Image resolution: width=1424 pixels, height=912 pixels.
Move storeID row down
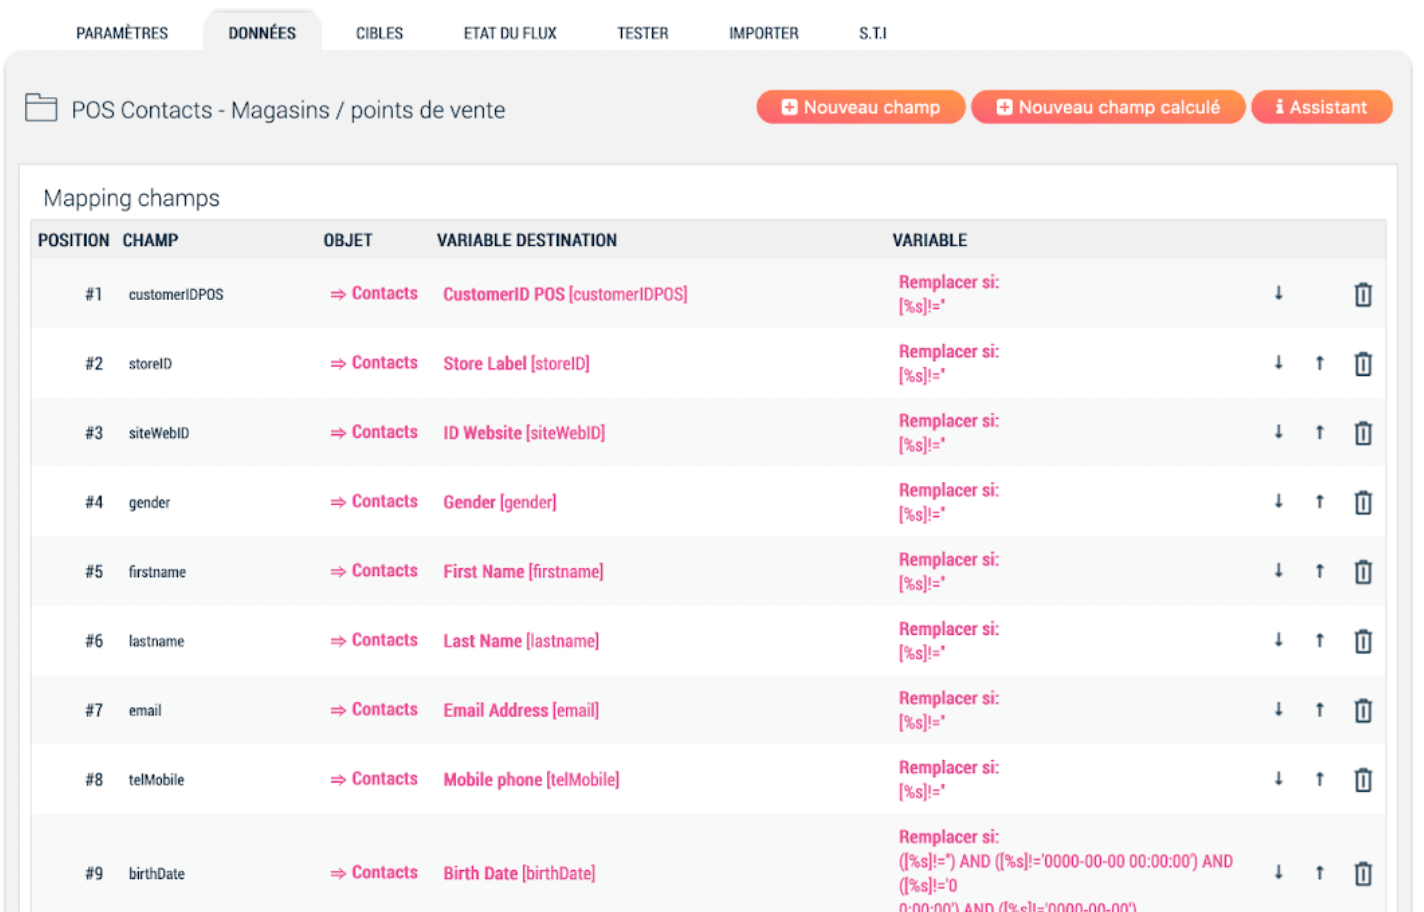click(x=1278, y=363)
